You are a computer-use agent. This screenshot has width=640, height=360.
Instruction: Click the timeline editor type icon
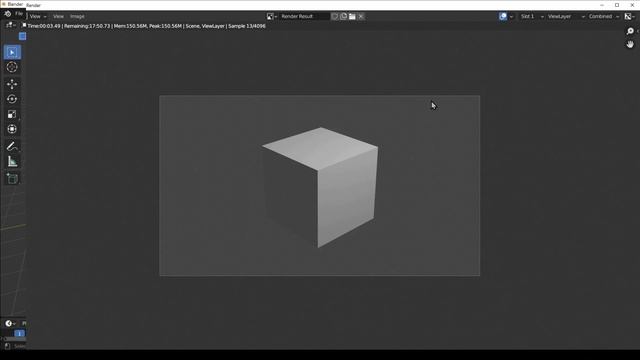point(10,324)
